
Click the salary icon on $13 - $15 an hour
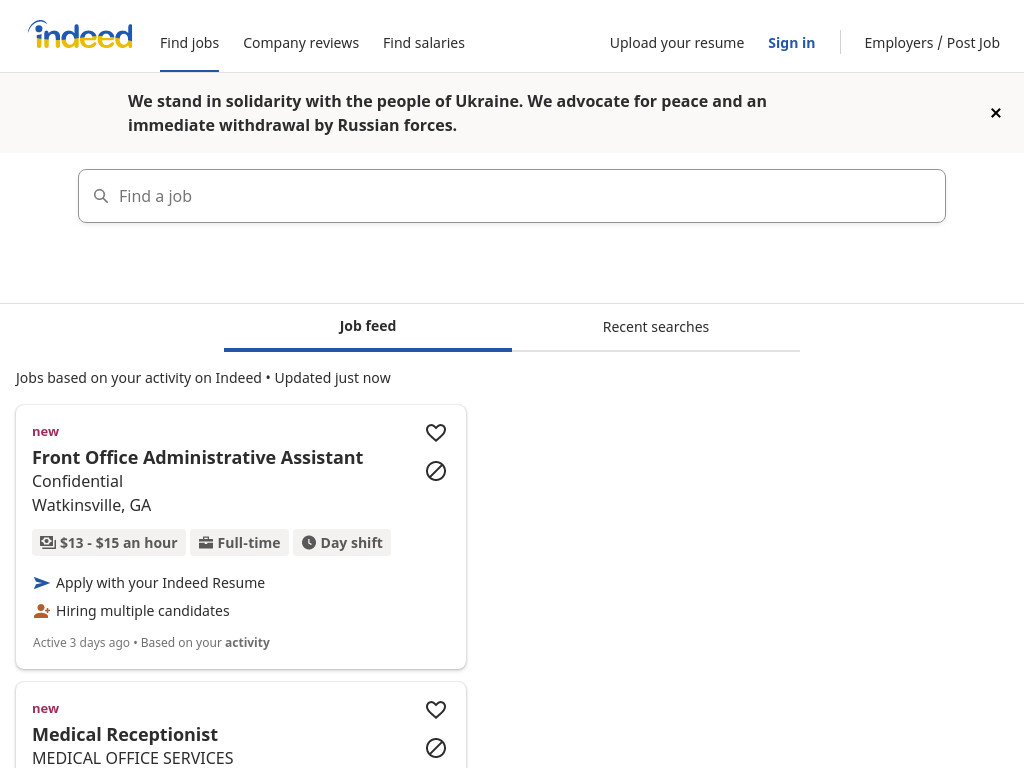(48, 543)
